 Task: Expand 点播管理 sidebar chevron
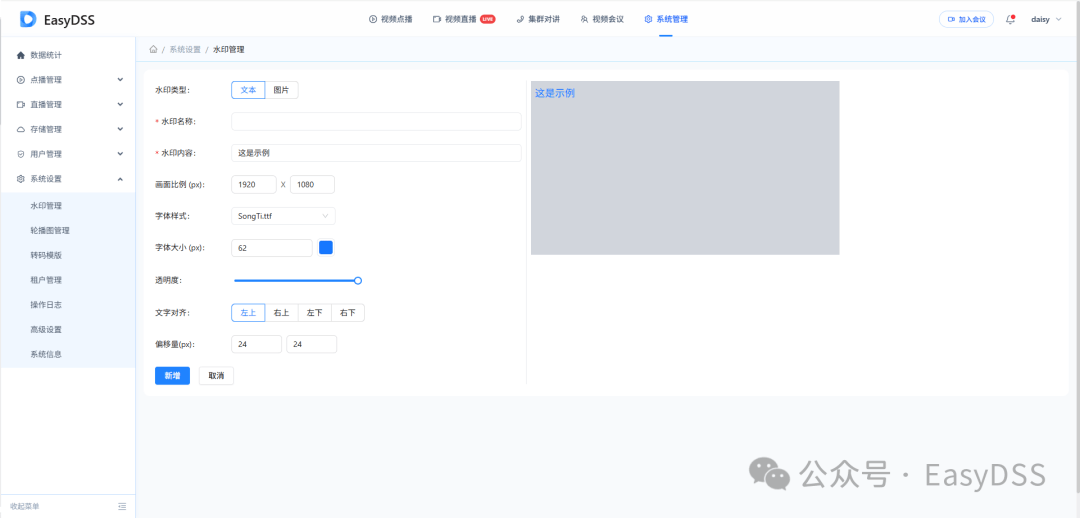click(121, 79)
